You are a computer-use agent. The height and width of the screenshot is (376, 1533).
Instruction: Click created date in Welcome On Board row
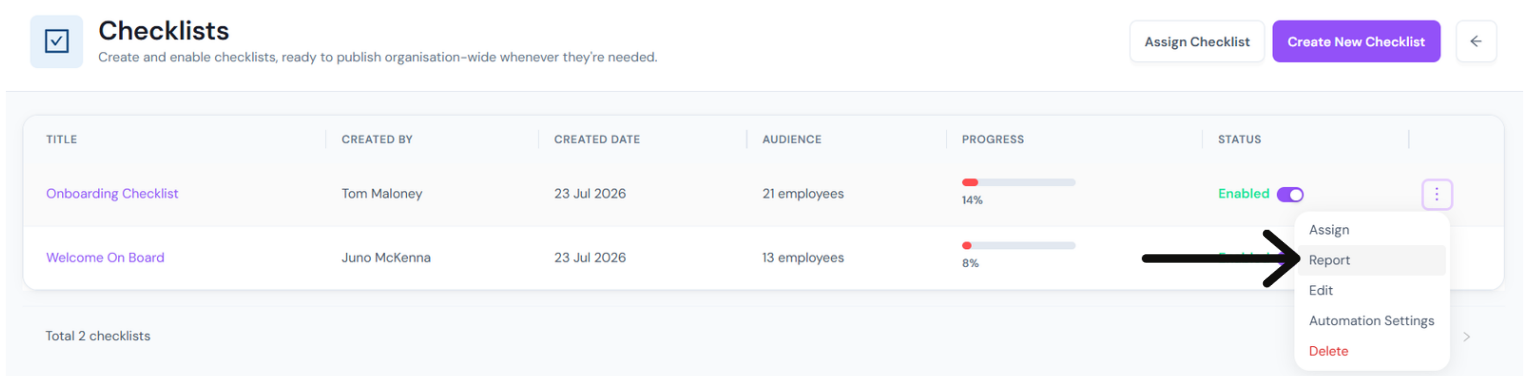590,258
